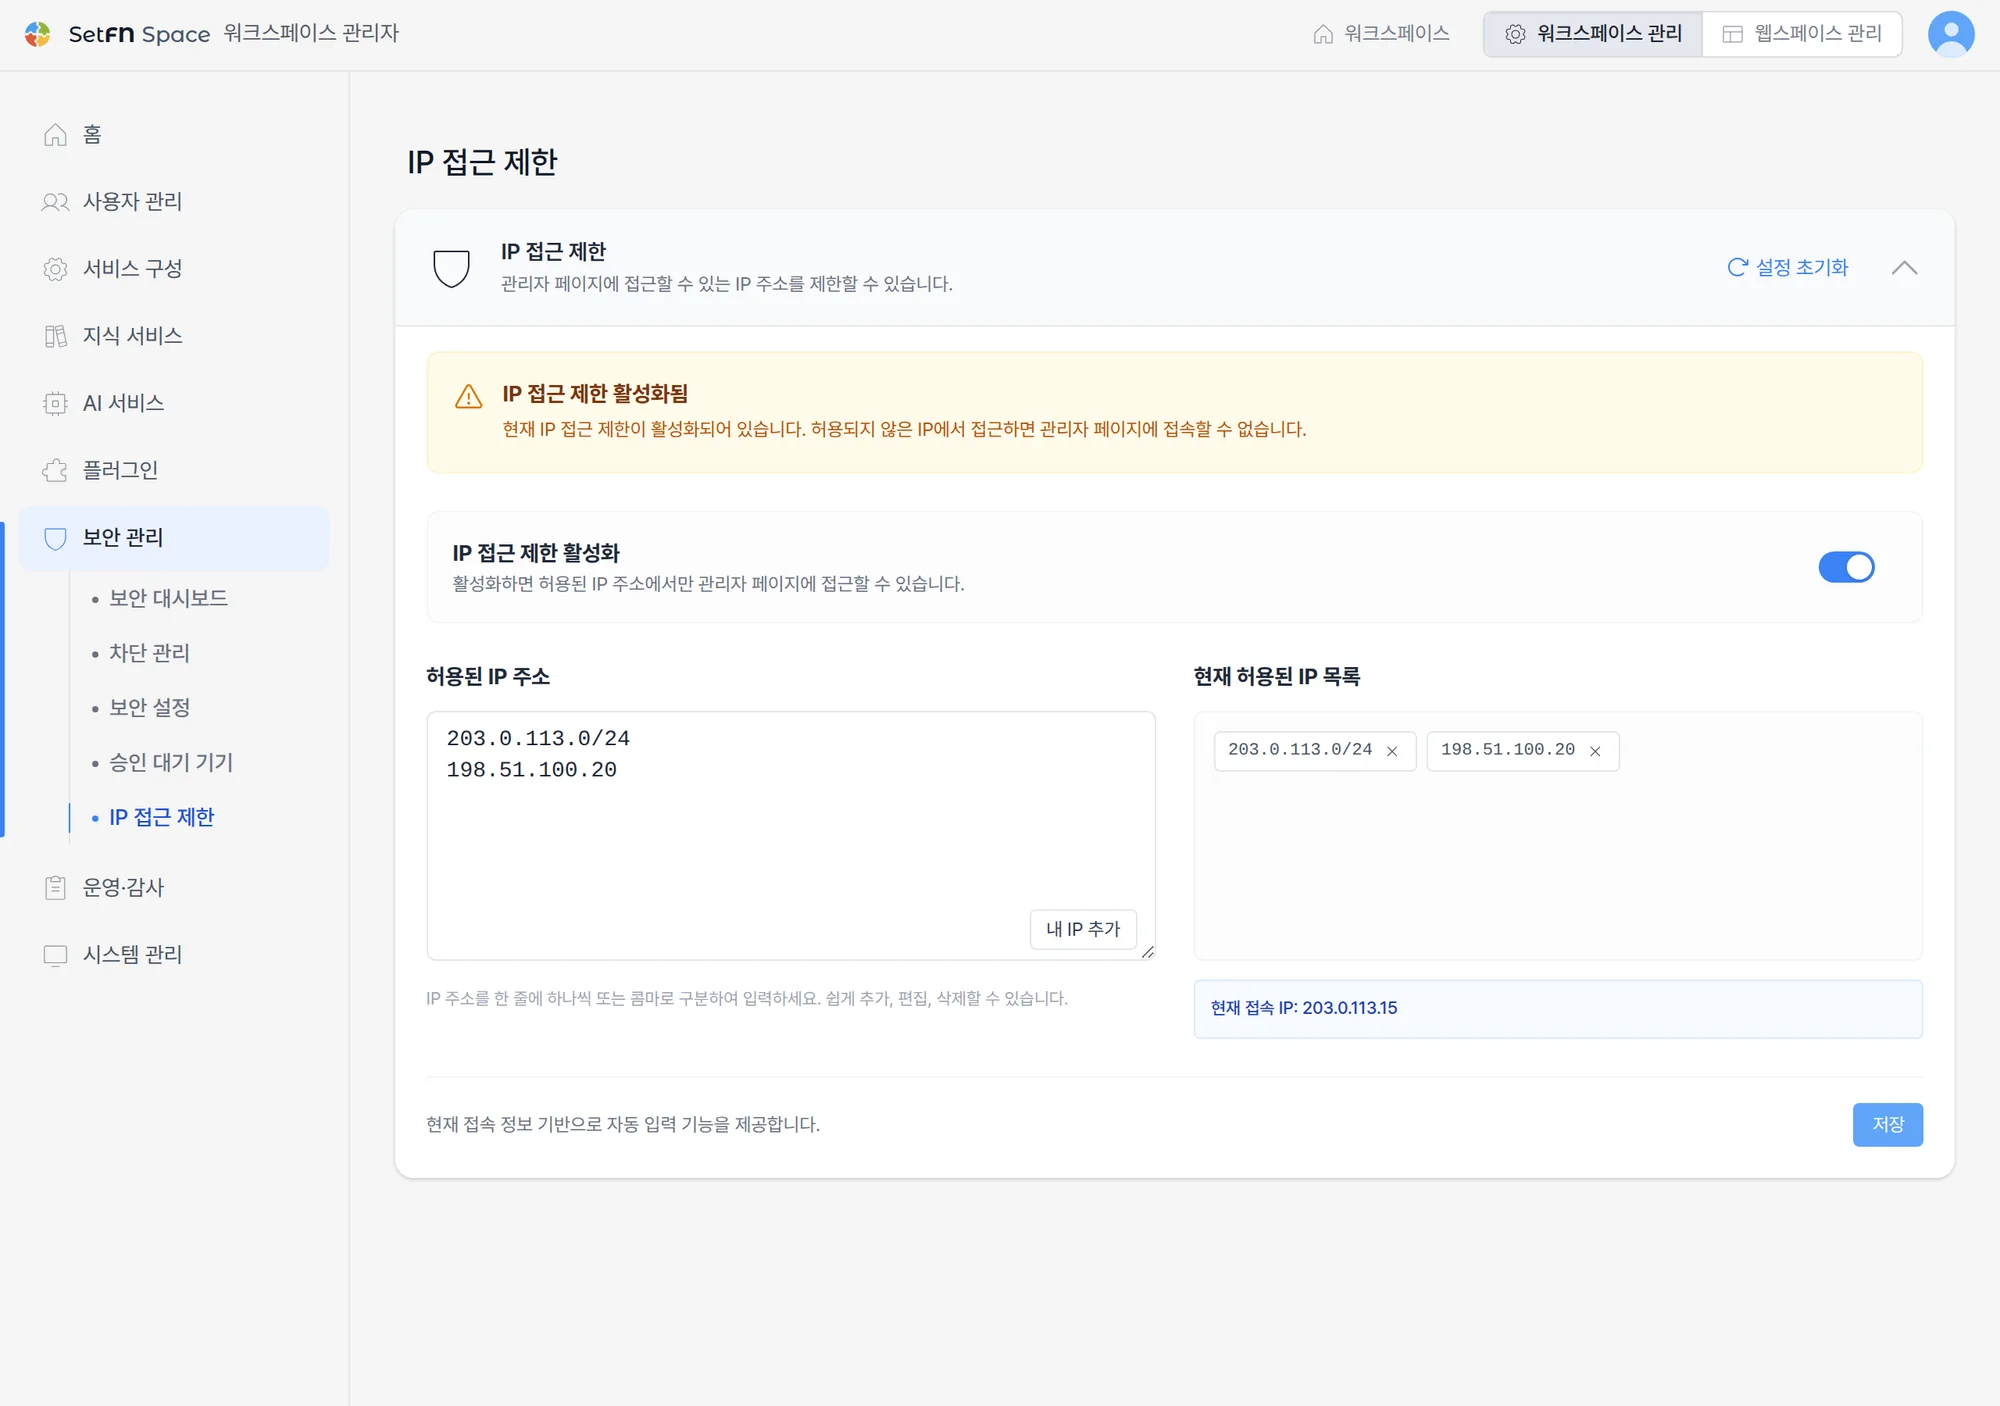Click the home icon beside 홈

pos(56,135)
